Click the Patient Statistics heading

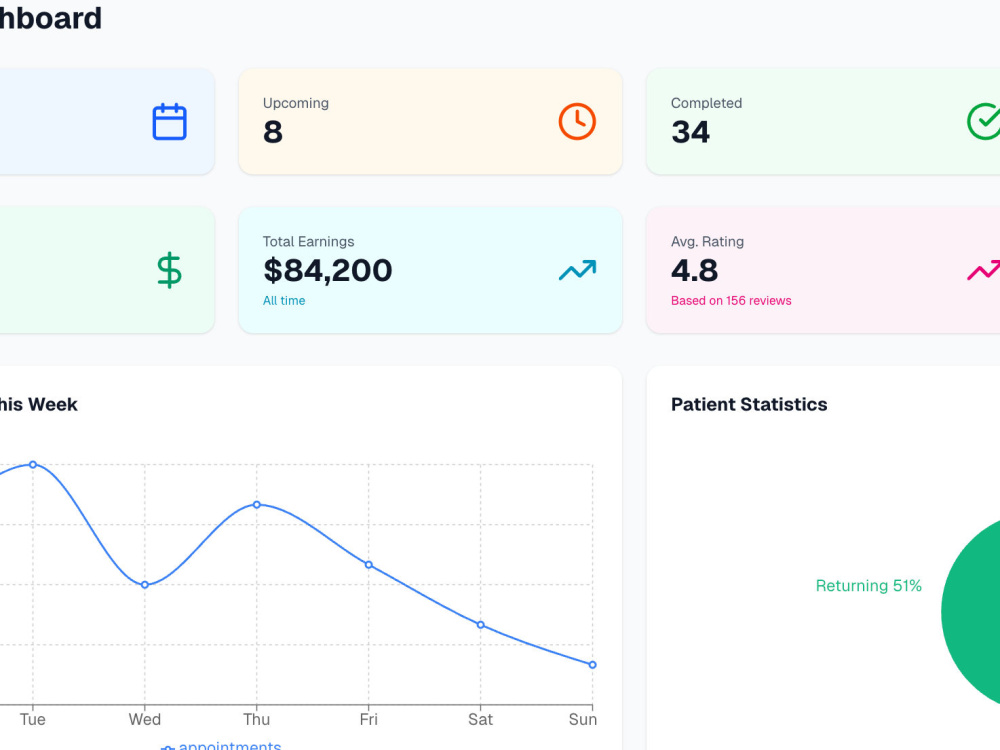(x=749, y=404)
